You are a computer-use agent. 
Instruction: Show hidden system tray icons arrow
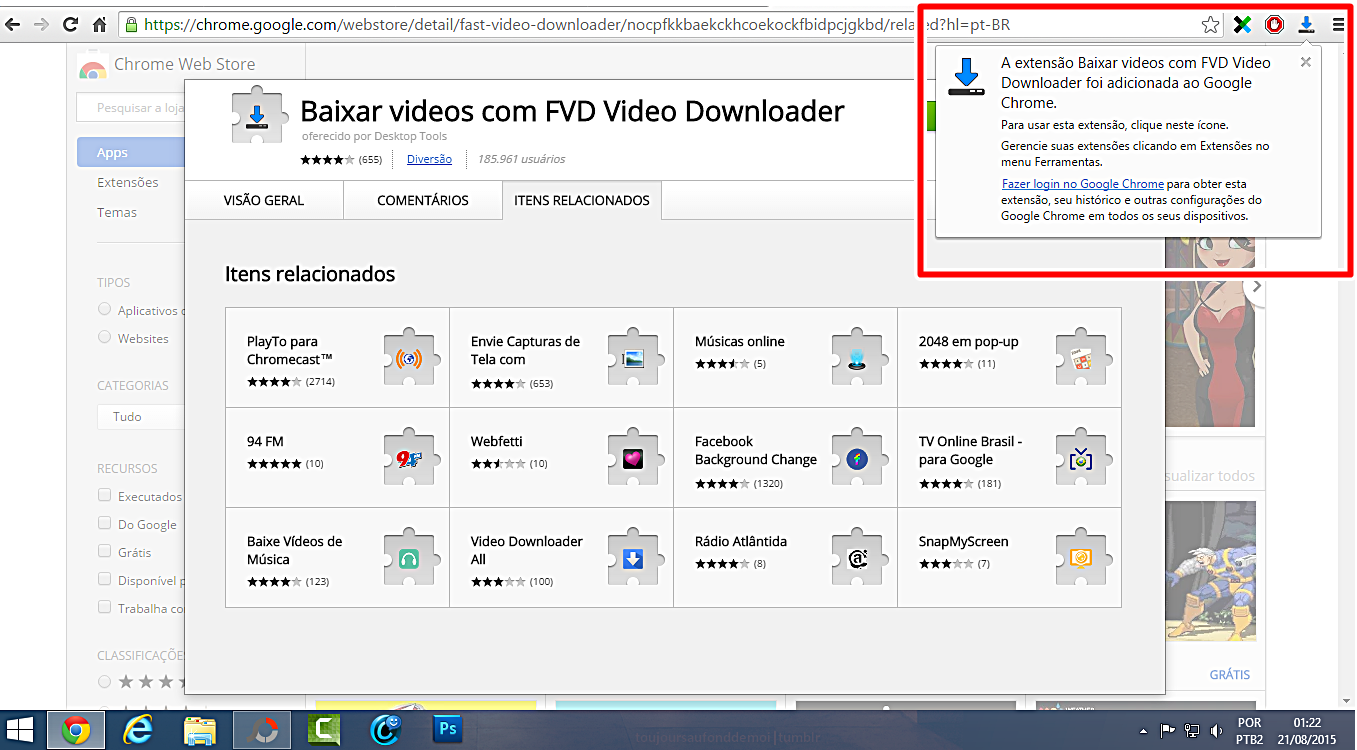tap(1142, 731)
